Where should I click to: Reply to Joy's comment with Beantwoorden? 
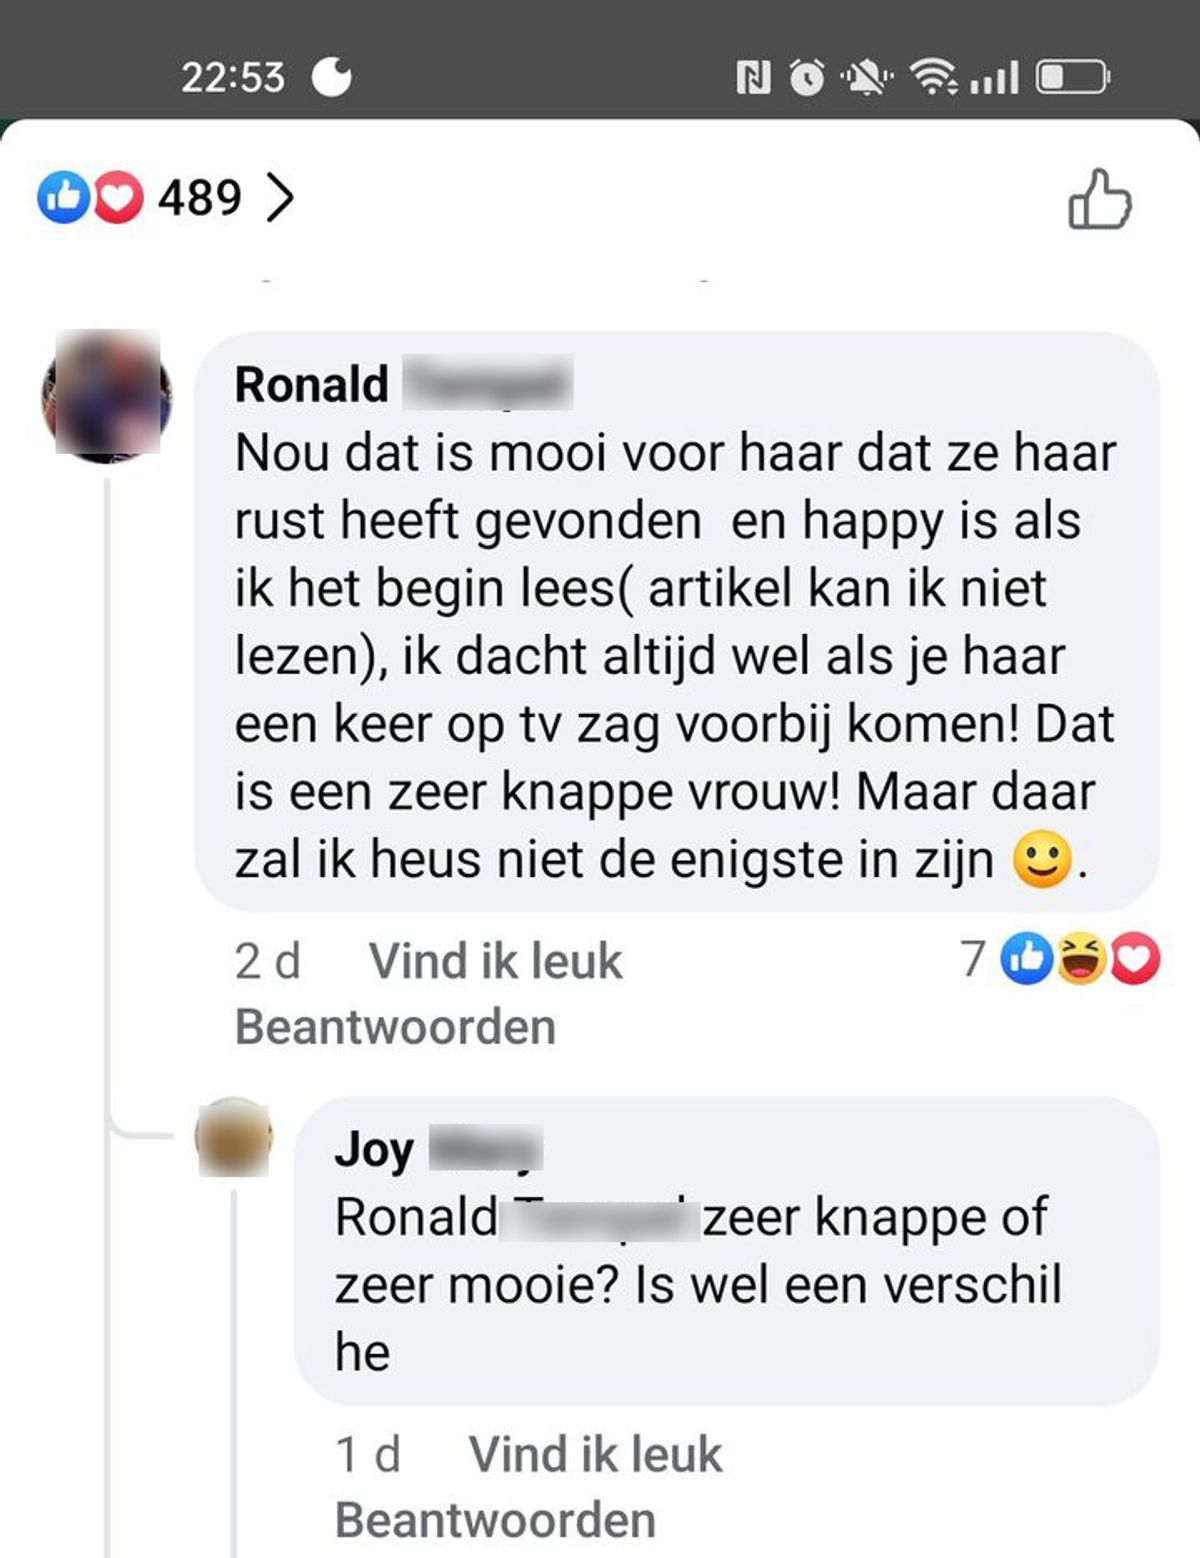495,1520
